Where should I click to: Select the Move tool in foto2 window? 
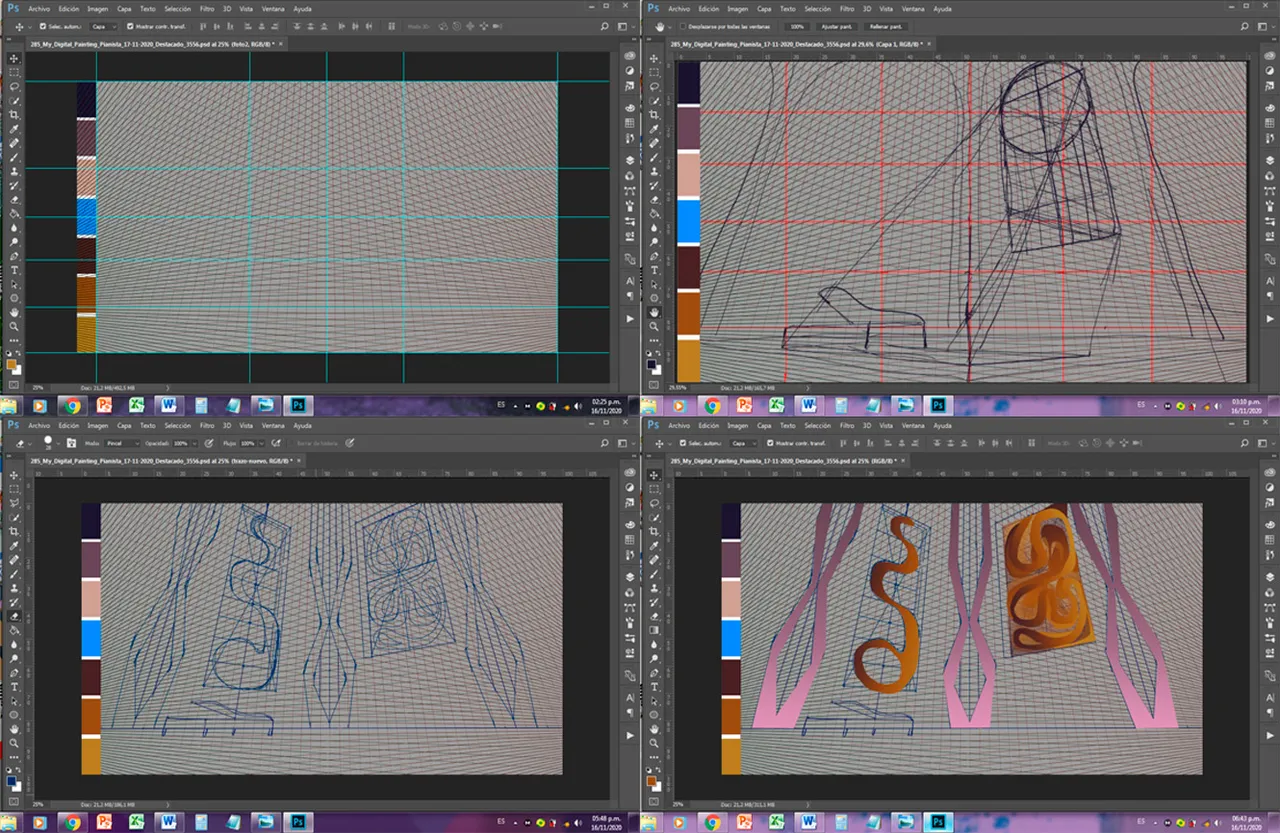click(x=14, y=58)
